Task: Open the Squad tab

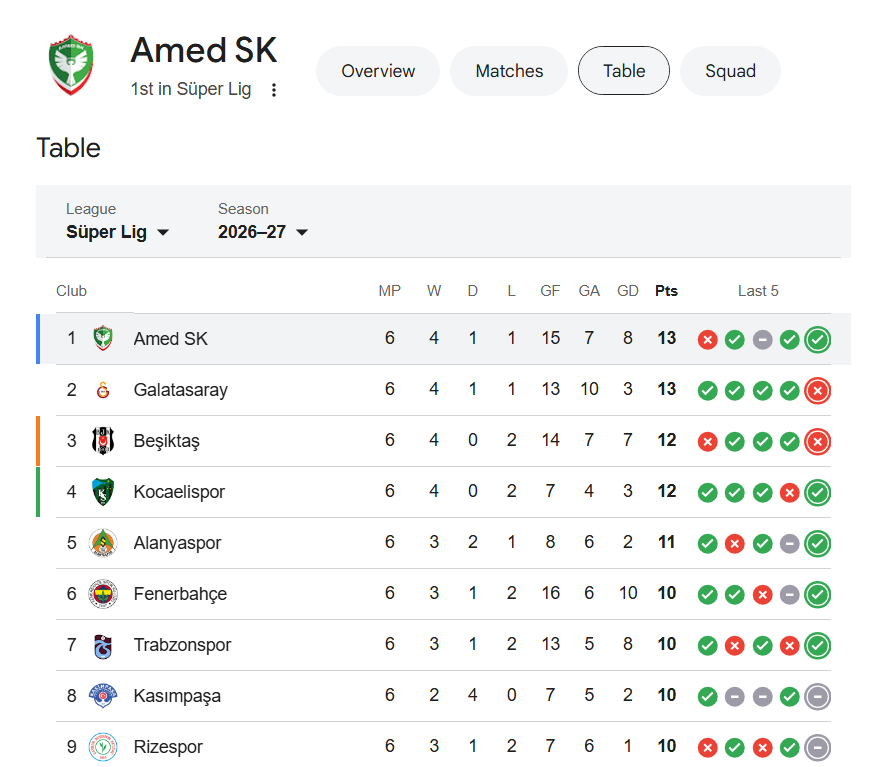Action: [730, 71]
